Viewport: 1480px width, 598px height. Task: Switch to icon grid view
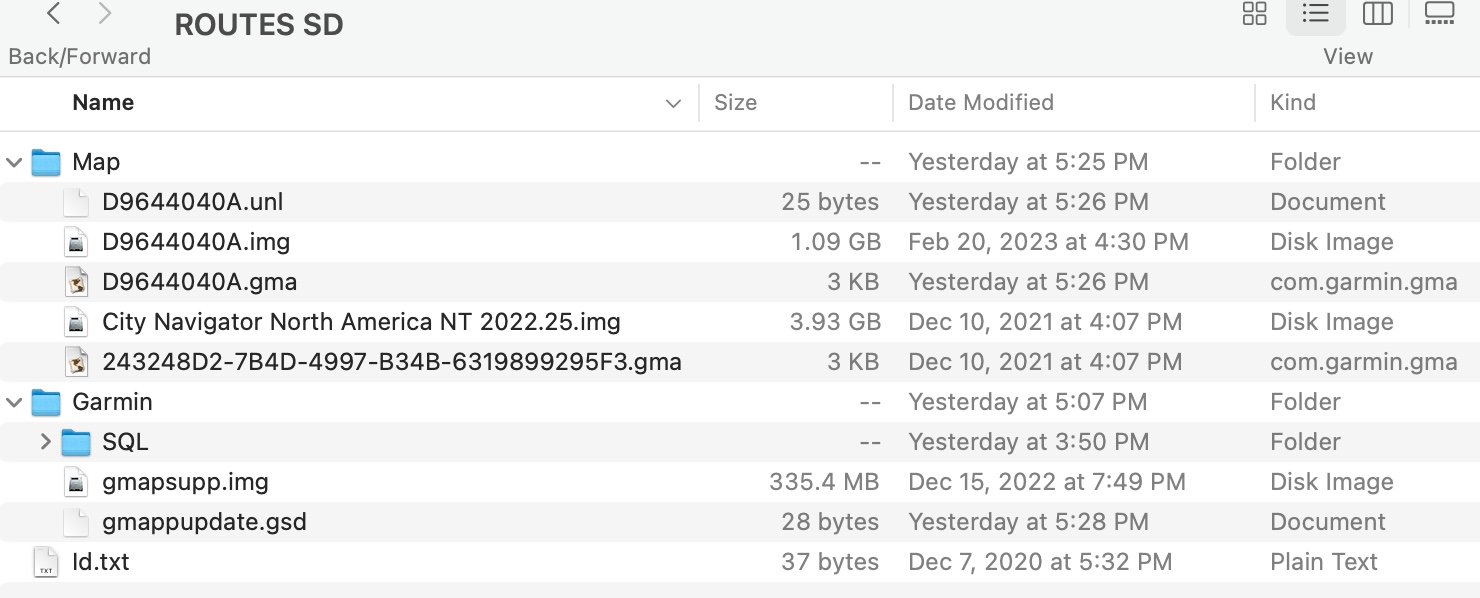tap(1254, 14)
